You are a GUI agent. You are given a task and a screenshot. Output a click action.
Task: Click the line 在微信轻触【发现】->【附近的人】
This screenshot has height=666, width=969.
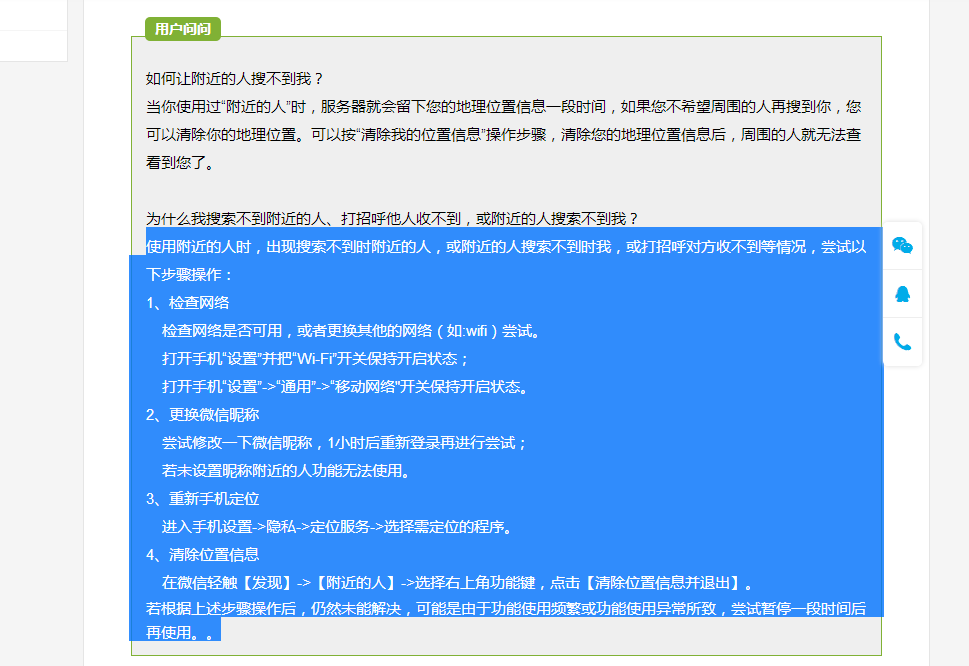[458, 583]
